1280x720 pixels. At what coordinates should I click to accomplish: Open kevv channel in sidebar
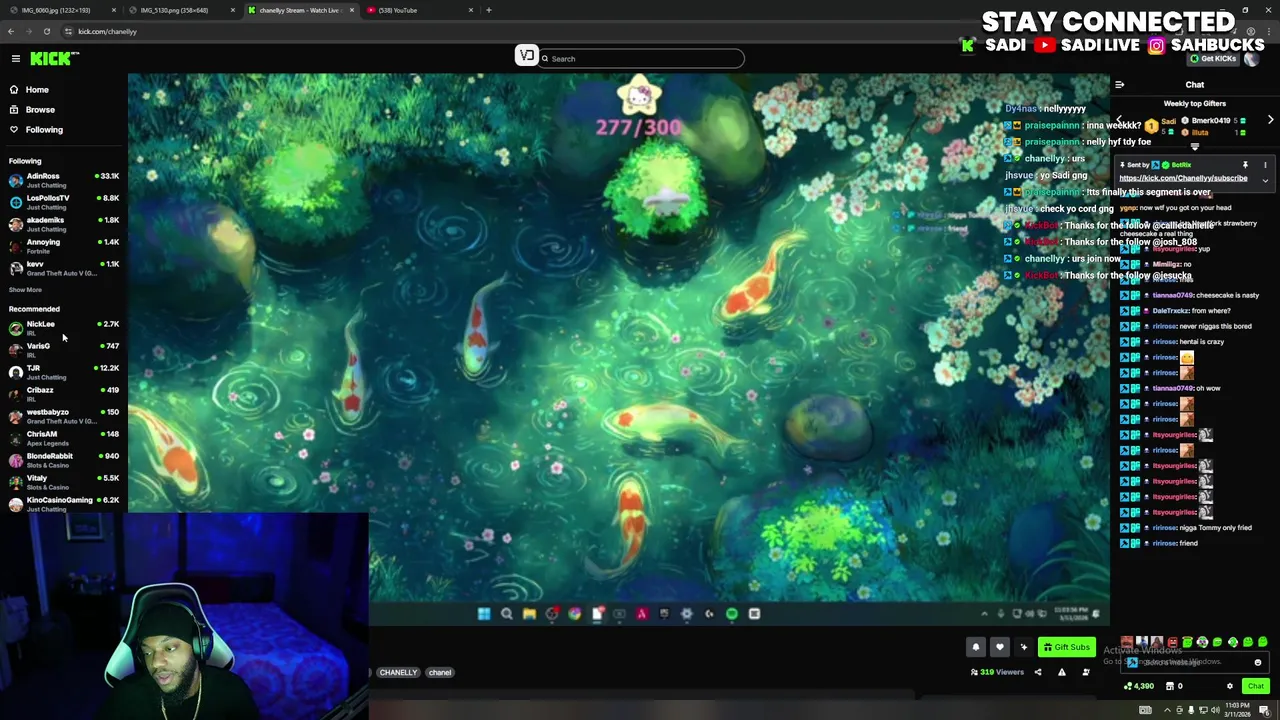[x=63, y=268]
